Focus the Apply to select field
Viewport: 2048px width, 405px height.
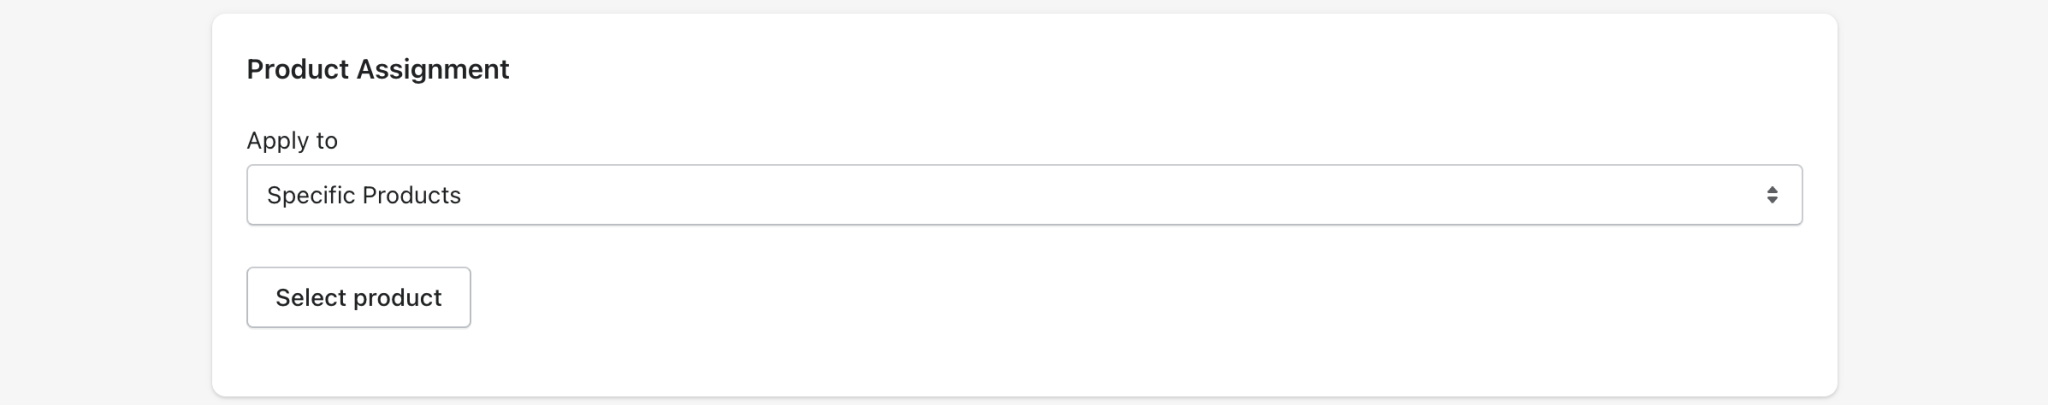(1023, 195)
